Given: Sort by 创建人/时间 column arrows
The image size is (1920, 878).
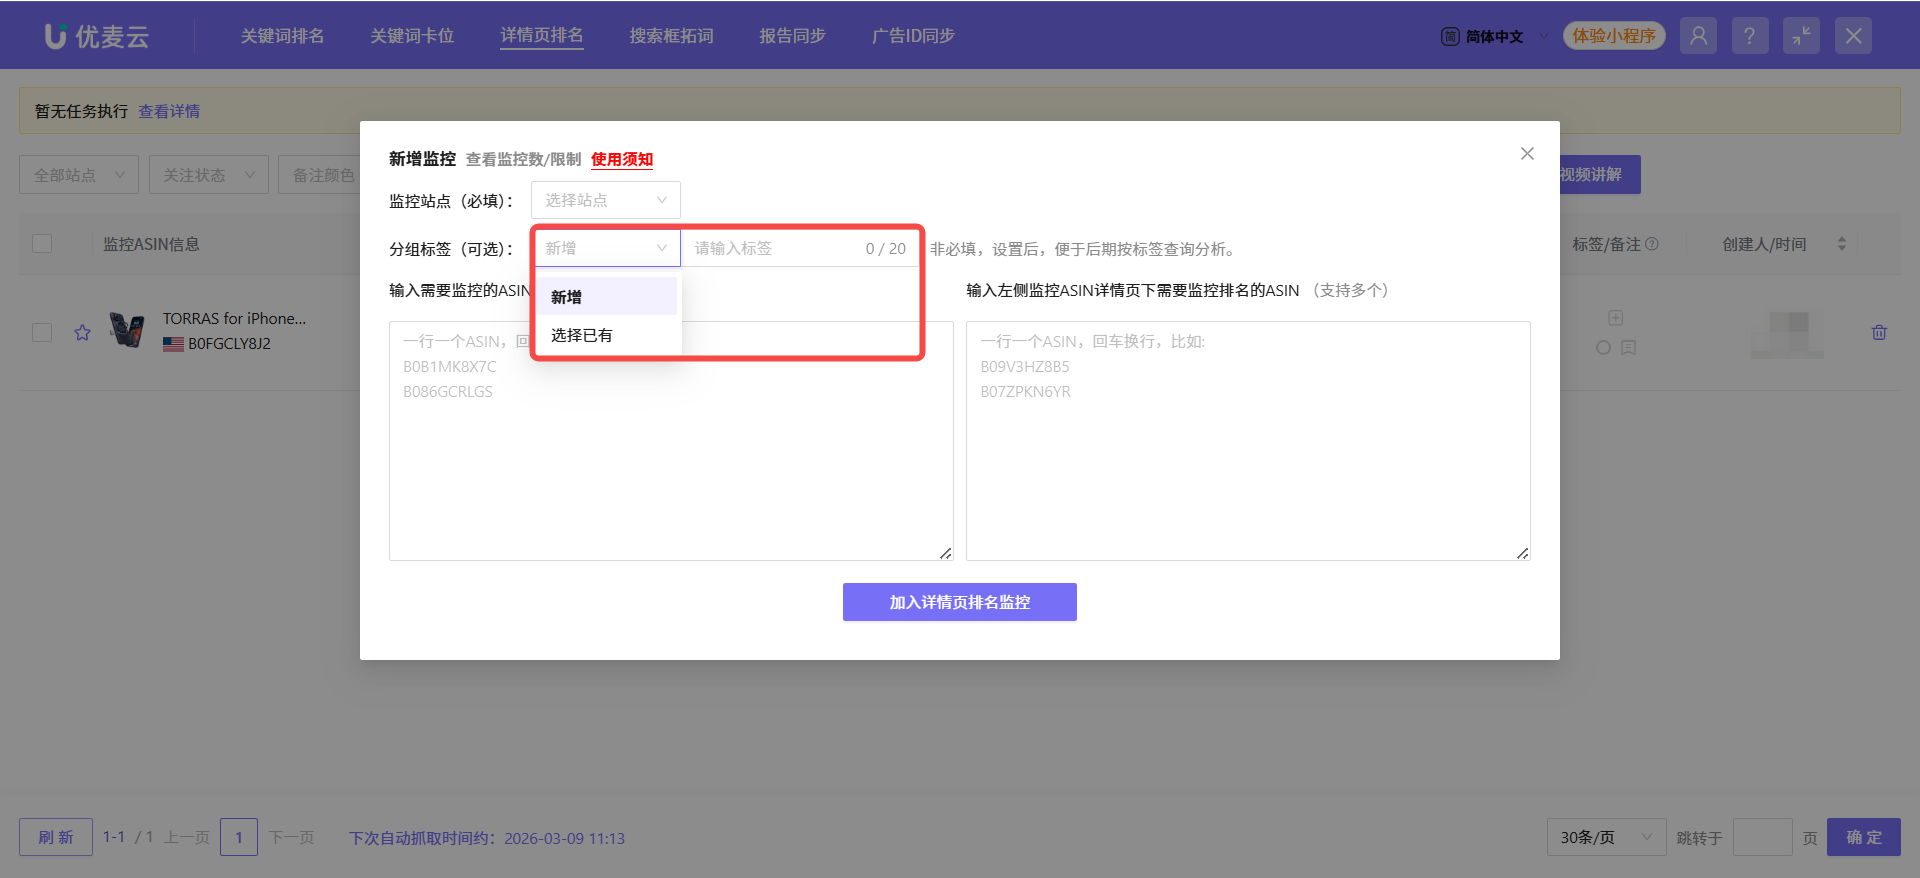Looking at the screenshot, I should 1841,244.
